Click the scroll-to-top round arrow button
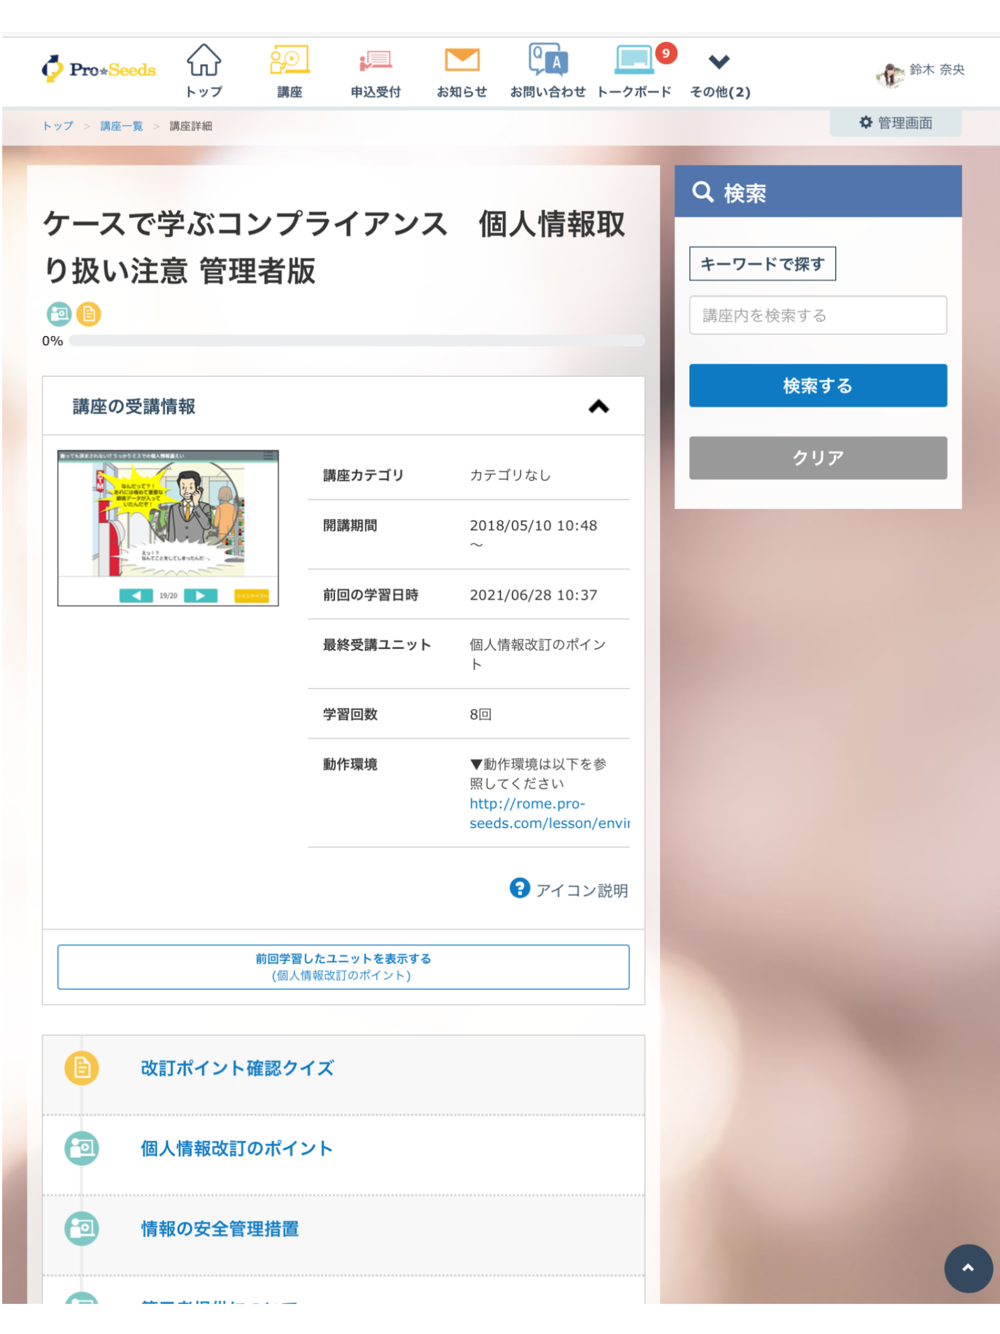This screenshot has width=1000, height=1334. tap(968, 1268)
